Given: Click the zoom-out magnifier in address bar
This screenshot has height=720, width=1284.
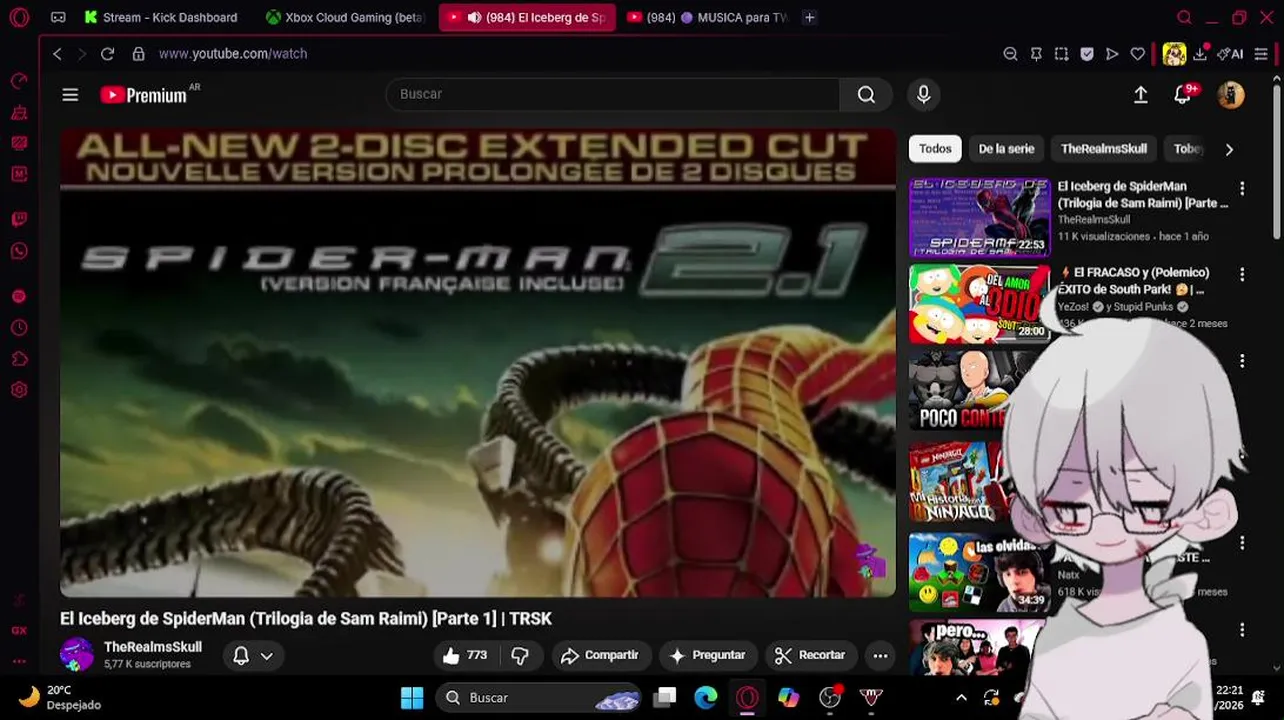Looking at the screenshot, I should point(1010,54).
